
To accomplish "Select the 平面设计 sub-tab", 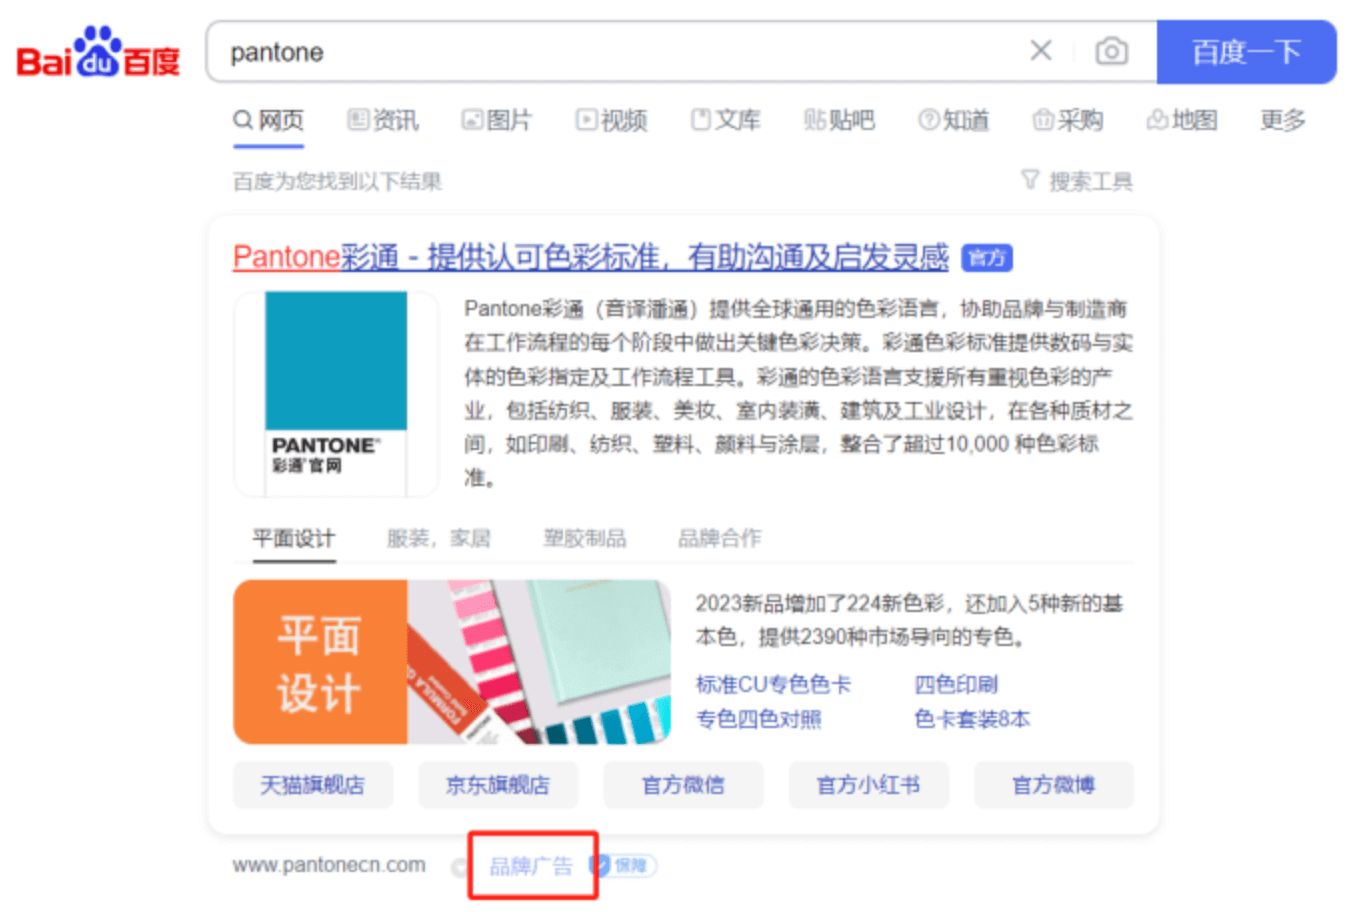I will click(294, 538).
